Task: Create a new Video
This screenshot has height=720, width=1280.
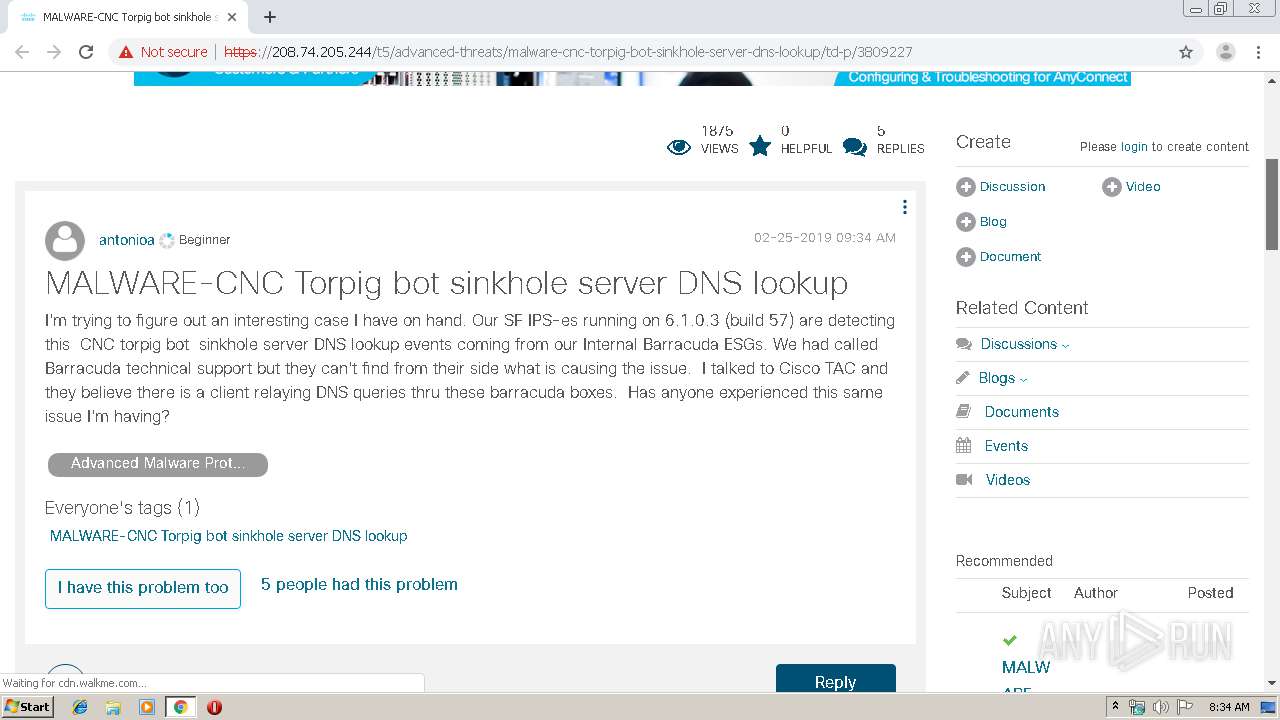Action: point(1143,187)
